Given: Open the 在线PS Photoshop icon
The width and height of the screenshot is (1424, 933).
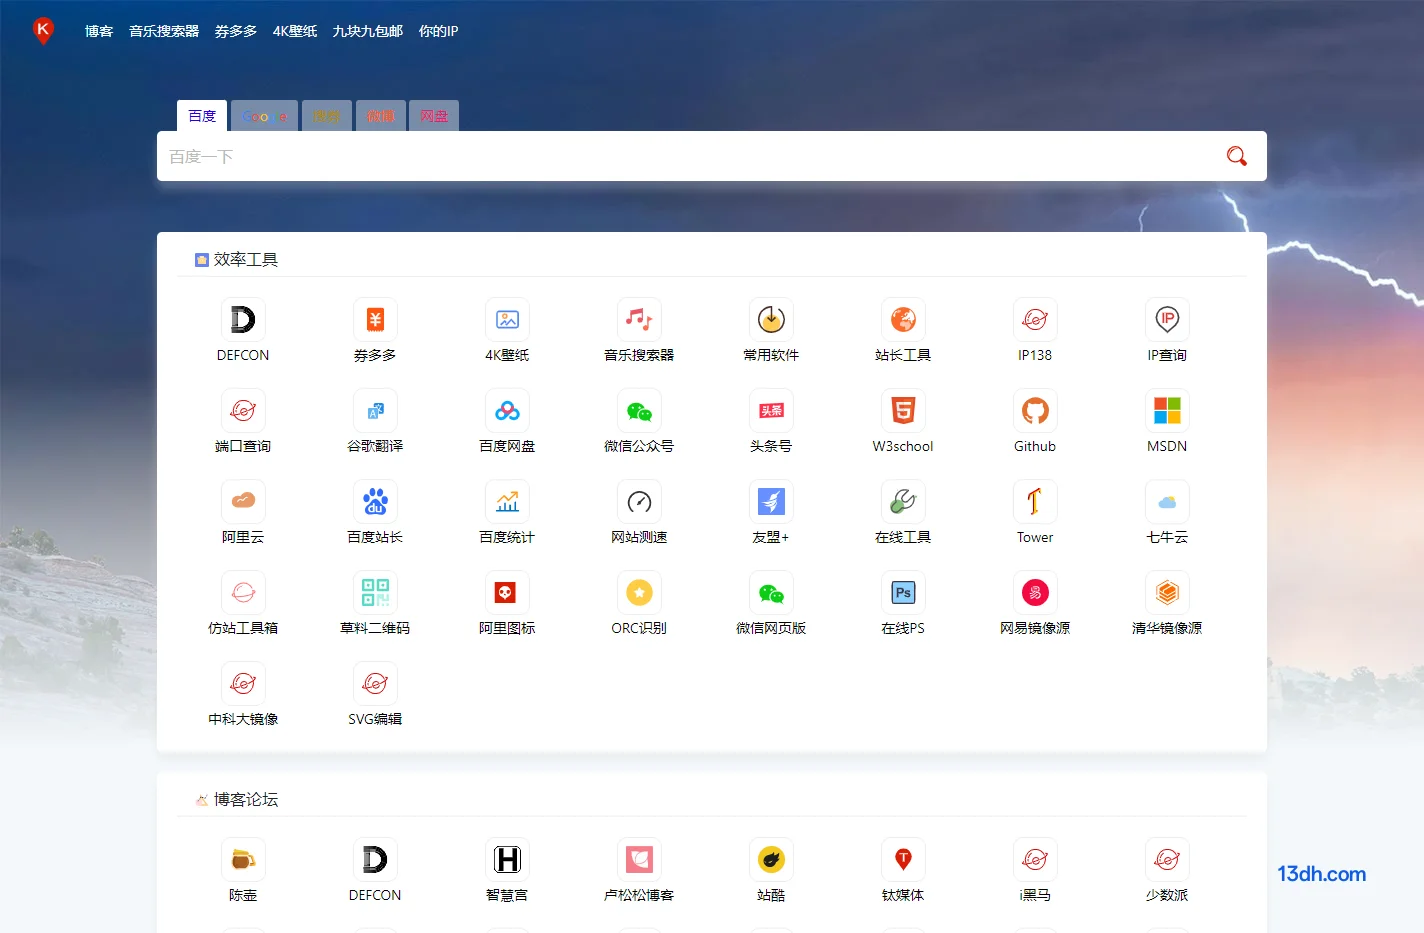Looking at the screenshot, I should [x=903, y=593].
